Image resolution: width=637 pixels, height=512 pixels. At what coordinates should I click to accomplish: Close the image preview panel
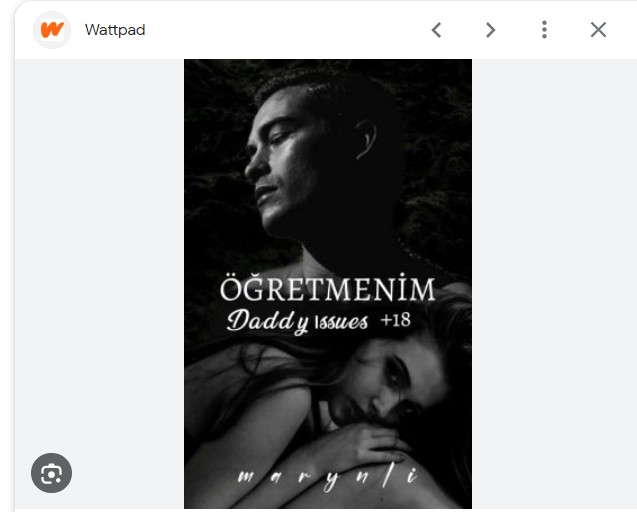598,30
